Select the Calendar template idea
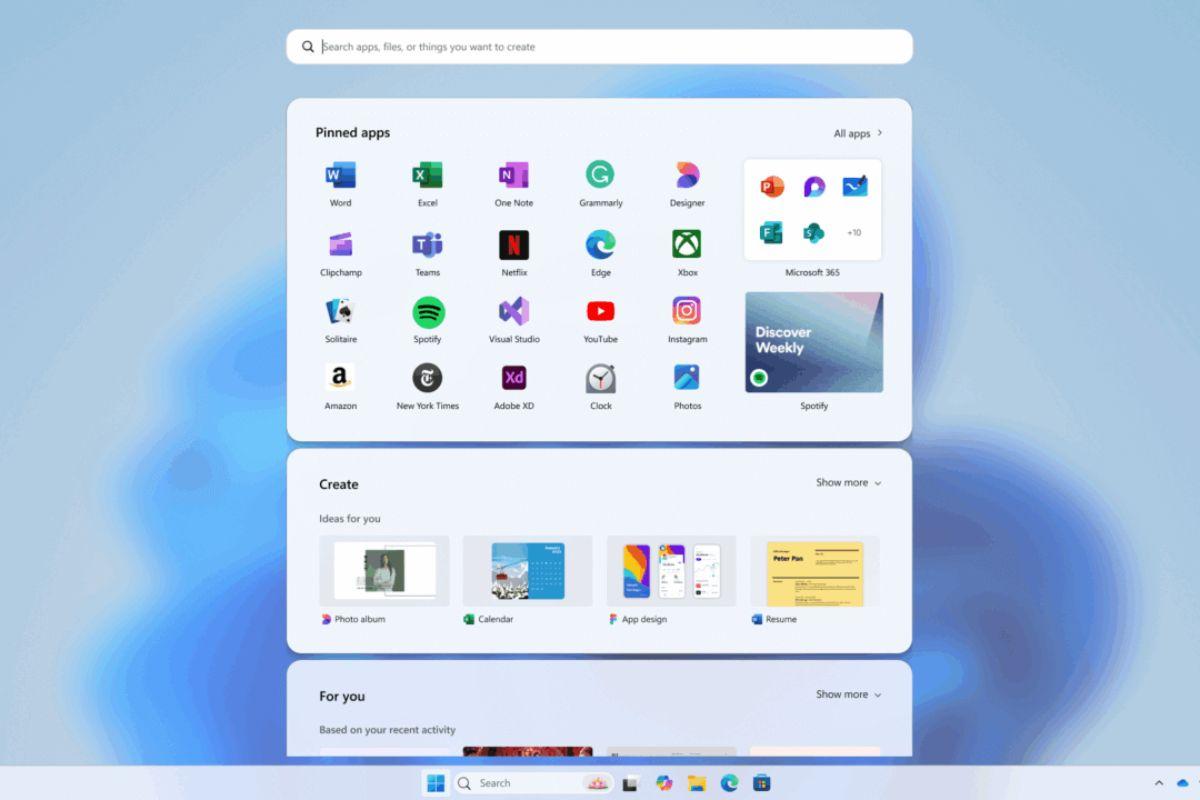This screenshot has height=800, width=1200. coord(527,571)
